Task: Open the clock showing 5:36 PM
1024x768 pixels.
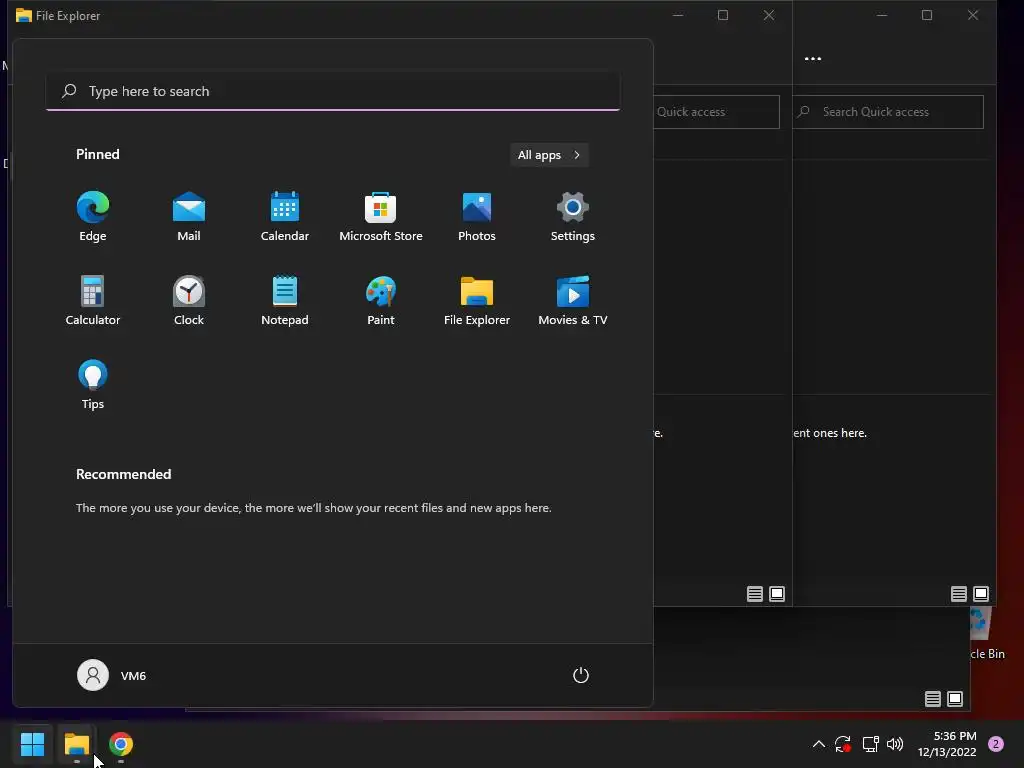Action: 947,744
